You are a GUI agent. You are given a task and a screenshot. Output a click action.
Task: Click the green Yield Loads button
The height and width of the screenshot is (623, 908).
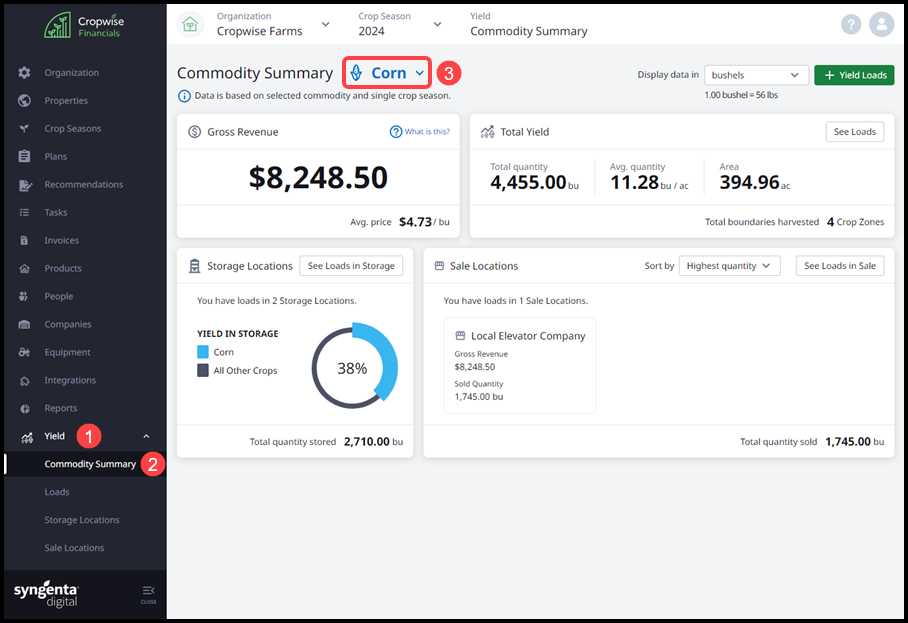click(853, 75)
